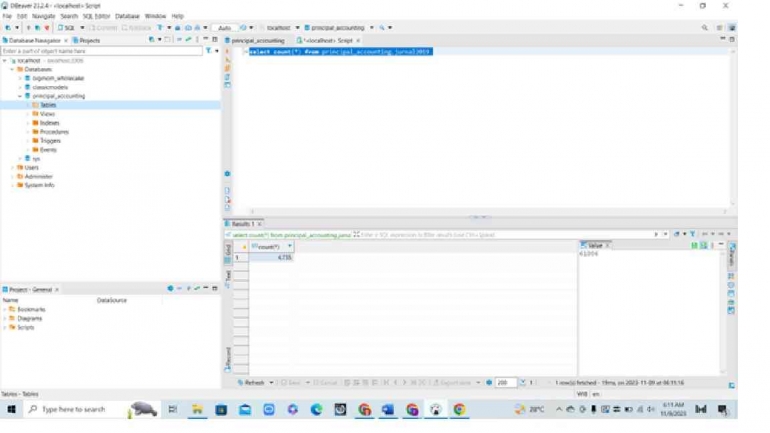Image resolution: width=770 pixels, height=433 pixels.
Task: Click the Commit button in toolbar
Action: (103, 28)
